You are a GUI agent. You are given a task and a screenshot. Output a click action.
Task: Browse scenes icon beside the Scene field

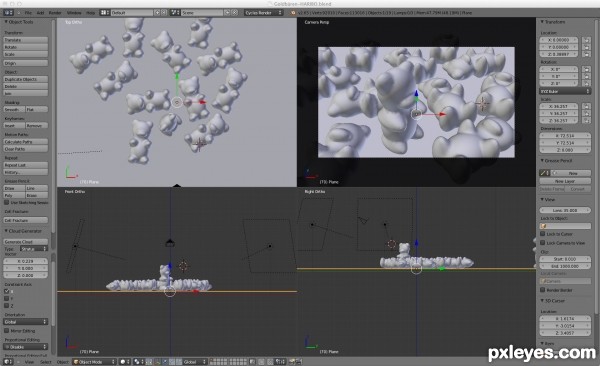[x=175, y=13]
